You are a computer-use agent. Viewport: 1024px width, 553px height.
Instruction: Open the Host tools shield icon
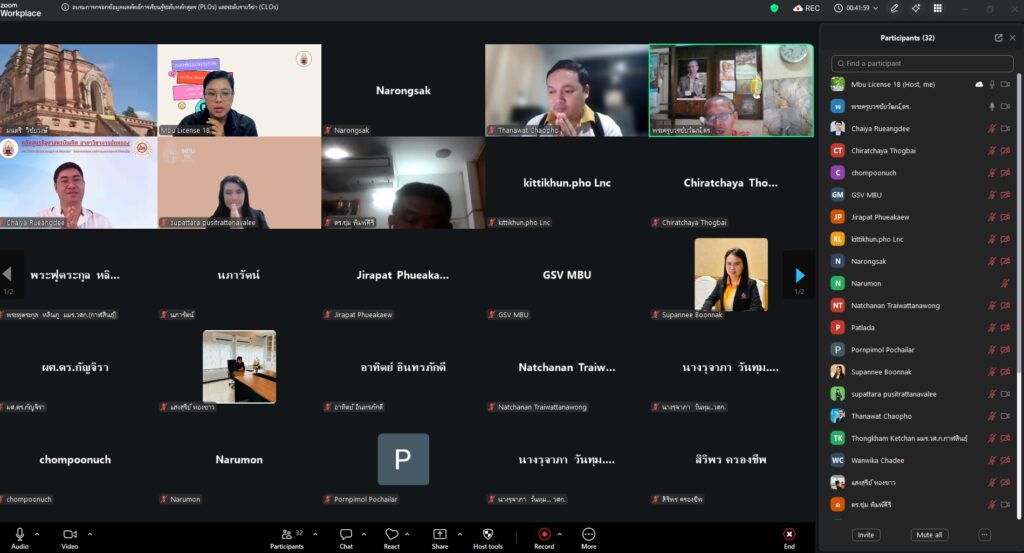pos(487,535)
